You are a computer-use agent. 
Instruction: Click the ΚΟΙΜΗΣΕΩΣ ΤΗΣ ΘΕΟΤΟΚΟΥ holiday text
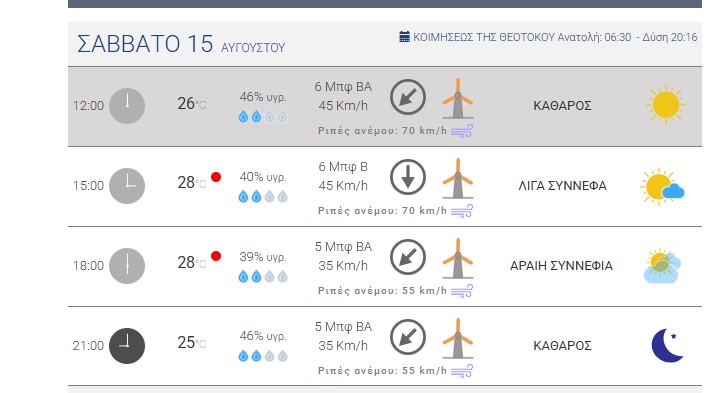484,37
